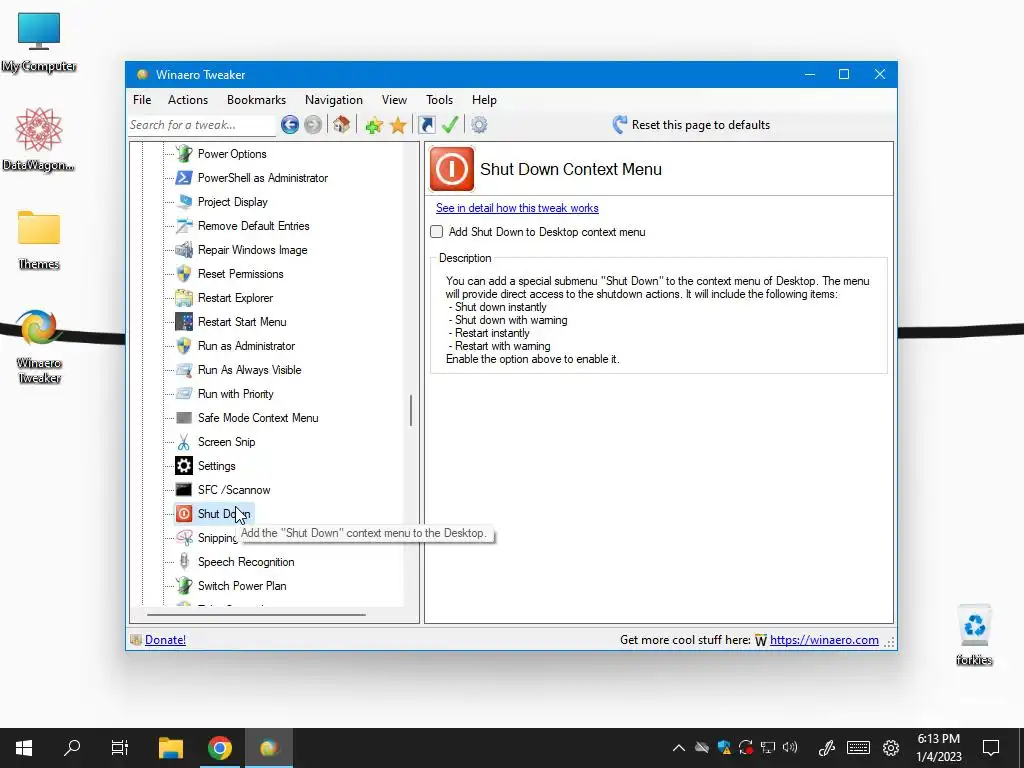Select My Computer desktop icon

pos(39,43)
